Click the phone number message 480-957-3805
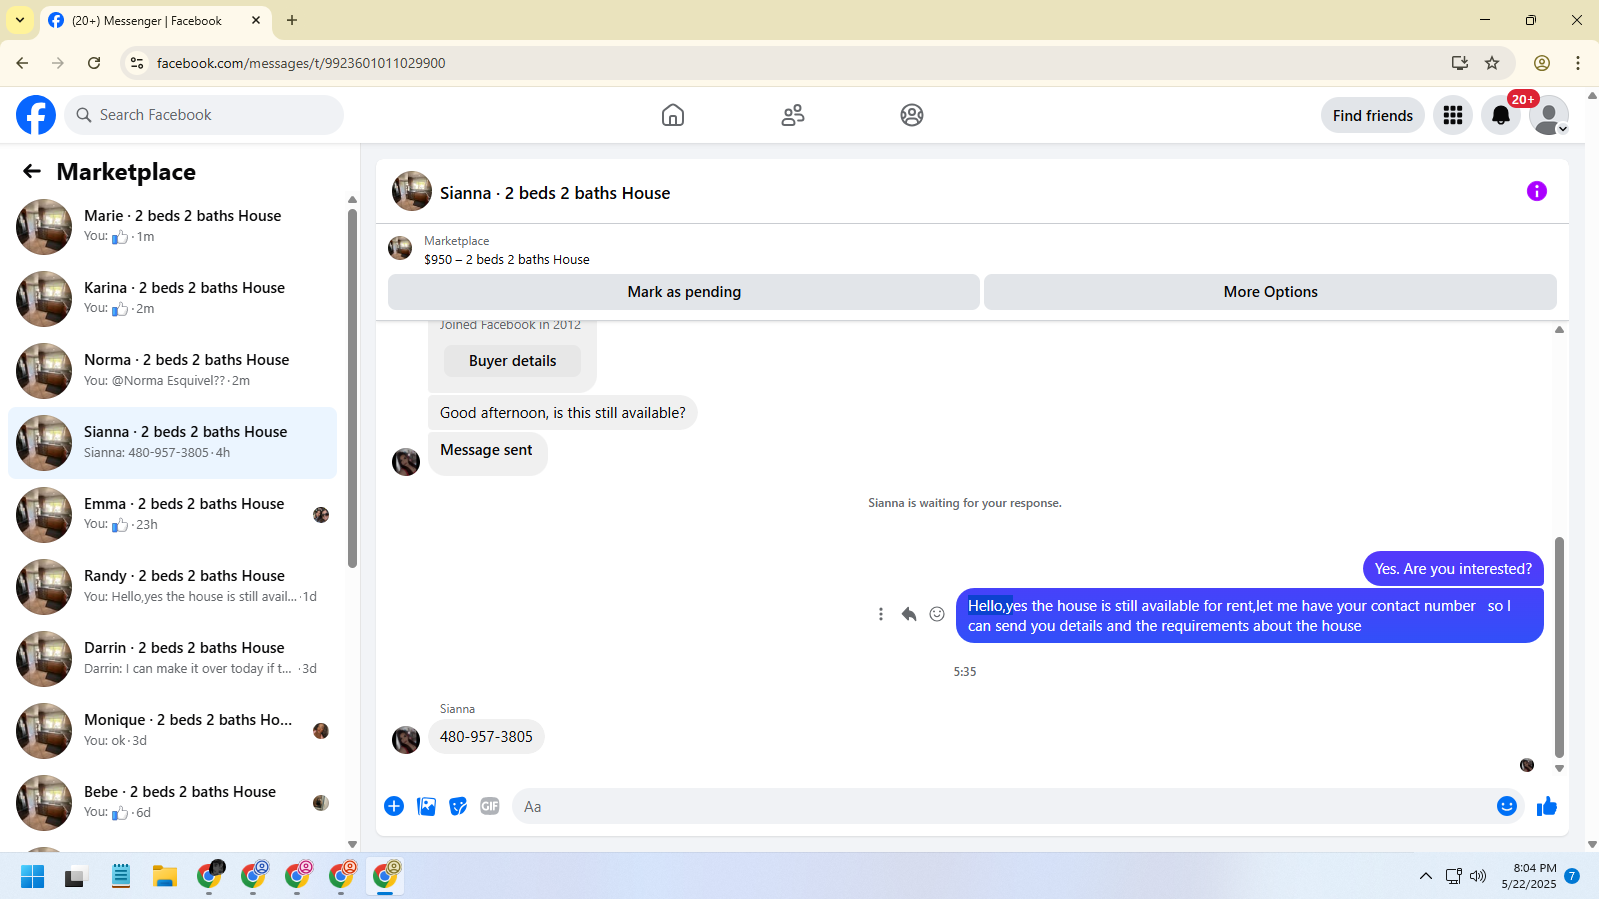Image resolution: width=1599 pixels, height=899 pixels. coord(486,737)
